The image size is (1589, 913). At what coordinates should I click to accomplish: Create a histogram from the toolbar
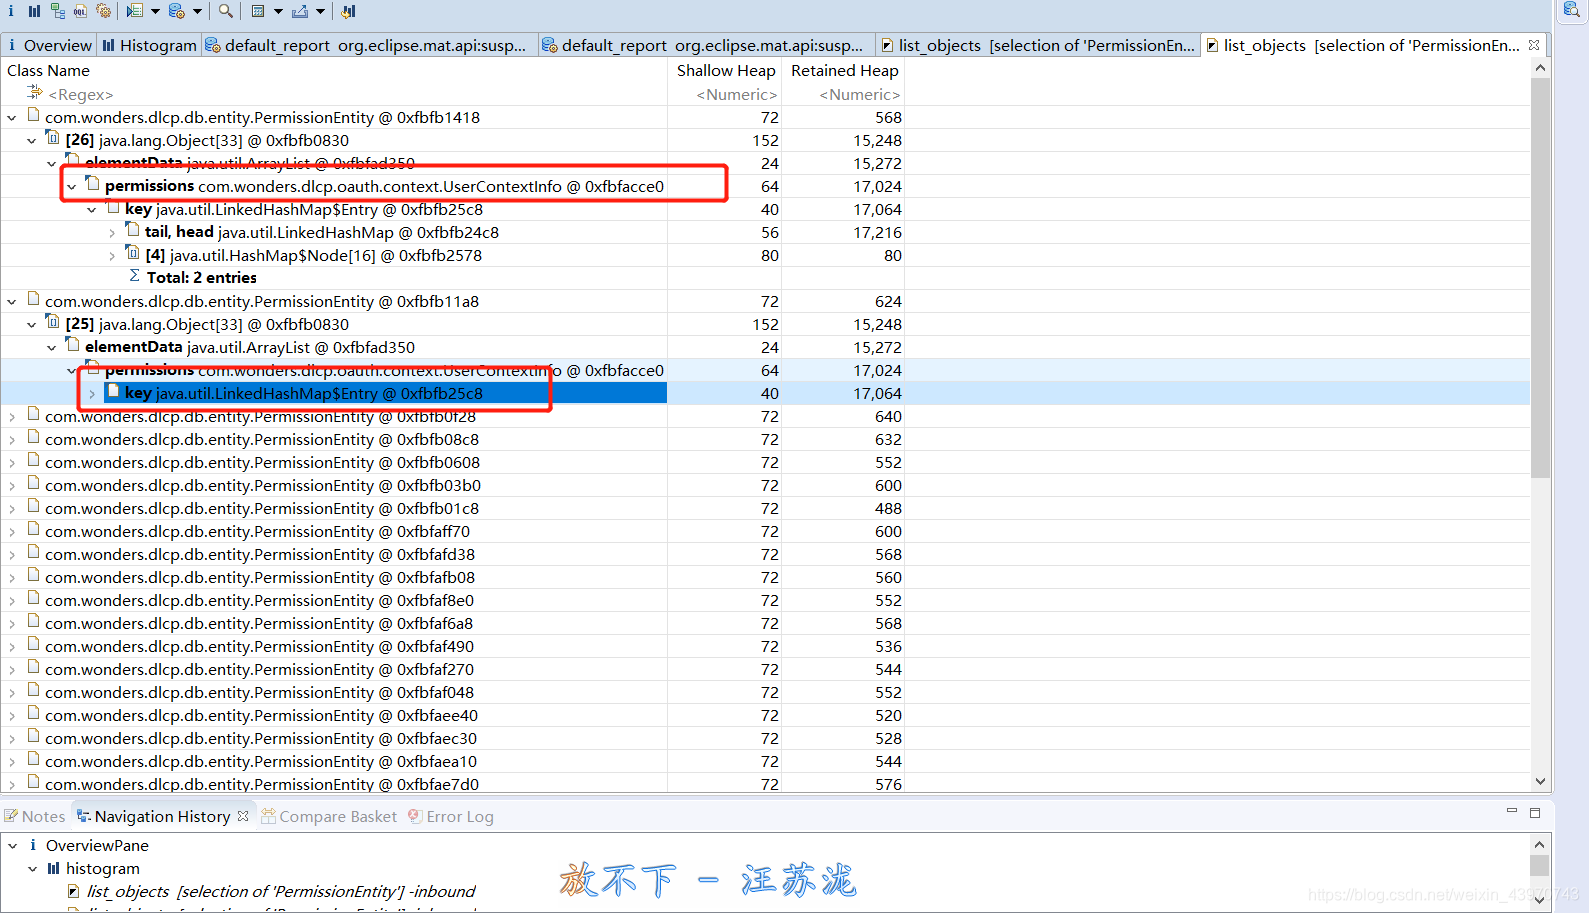(x=34, y=11)
